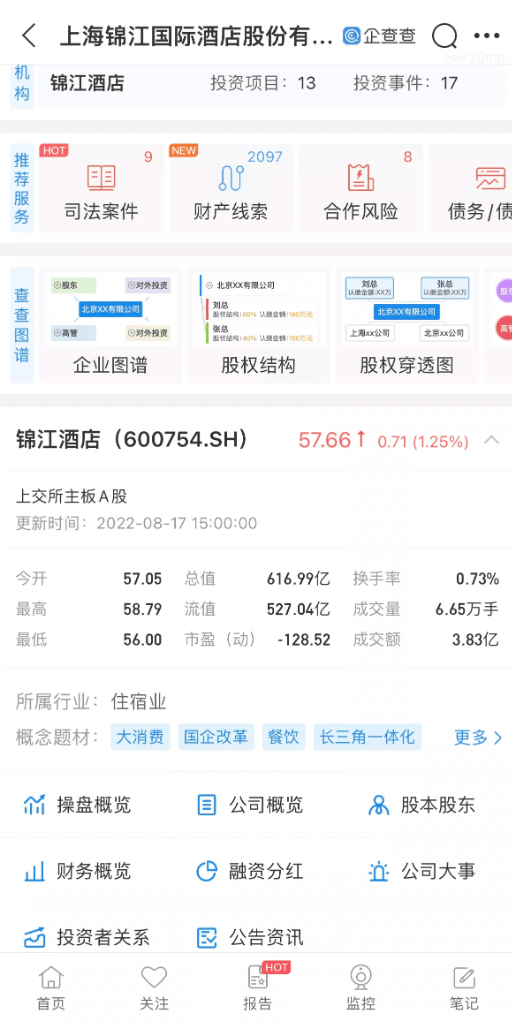Select the 国企改革 concept tag
This screenshot has width=512, height=1024.
tap(216, 737)
